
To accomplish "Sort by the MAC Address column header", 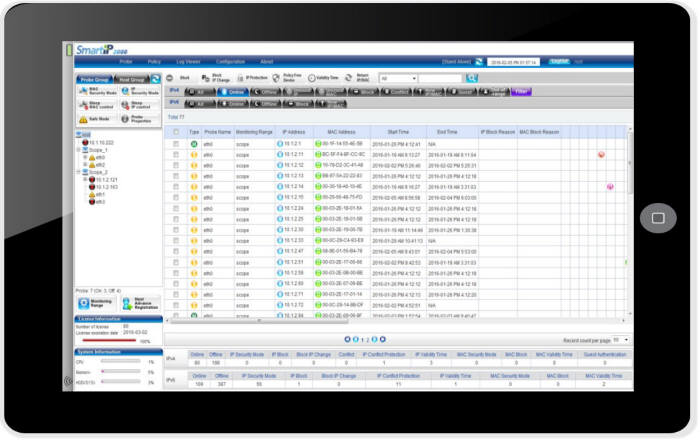I will (x=342, y=132).
